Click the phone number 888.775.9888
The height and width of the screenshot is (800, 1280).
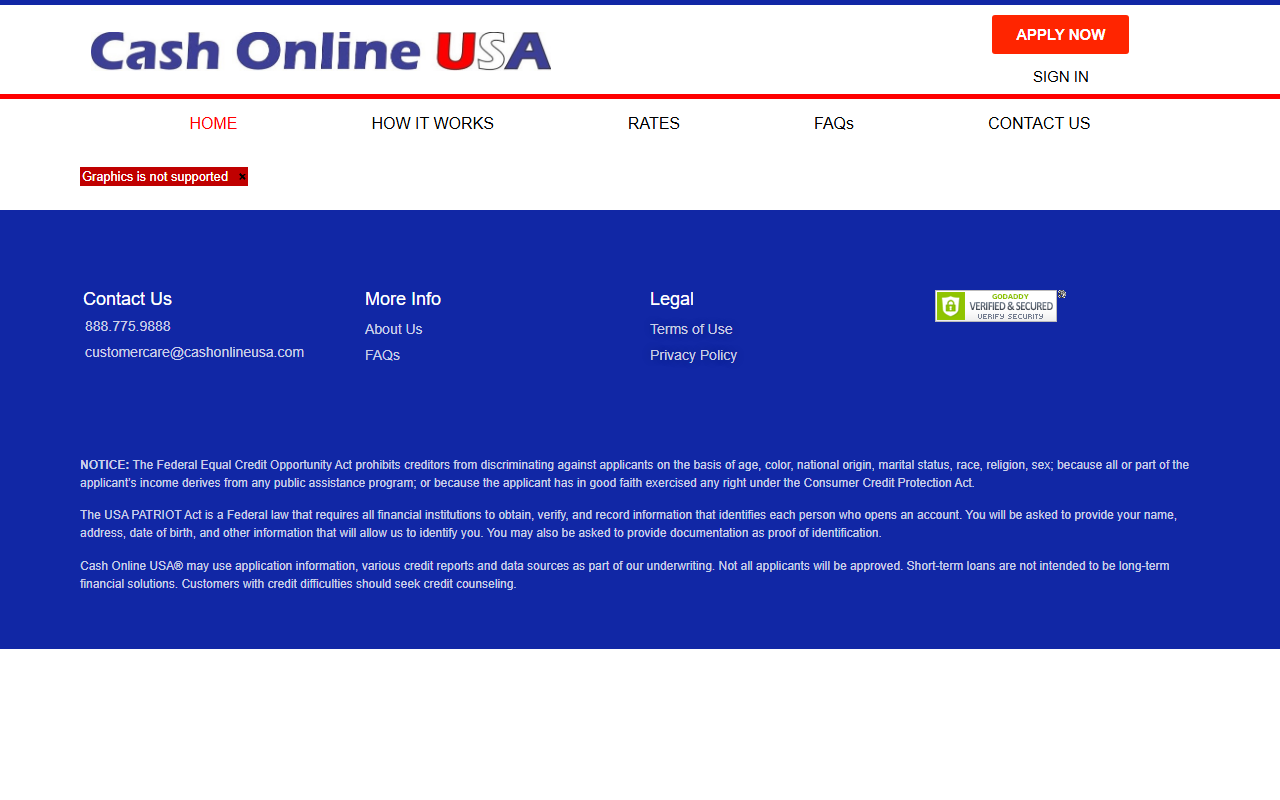coord(128,326)
